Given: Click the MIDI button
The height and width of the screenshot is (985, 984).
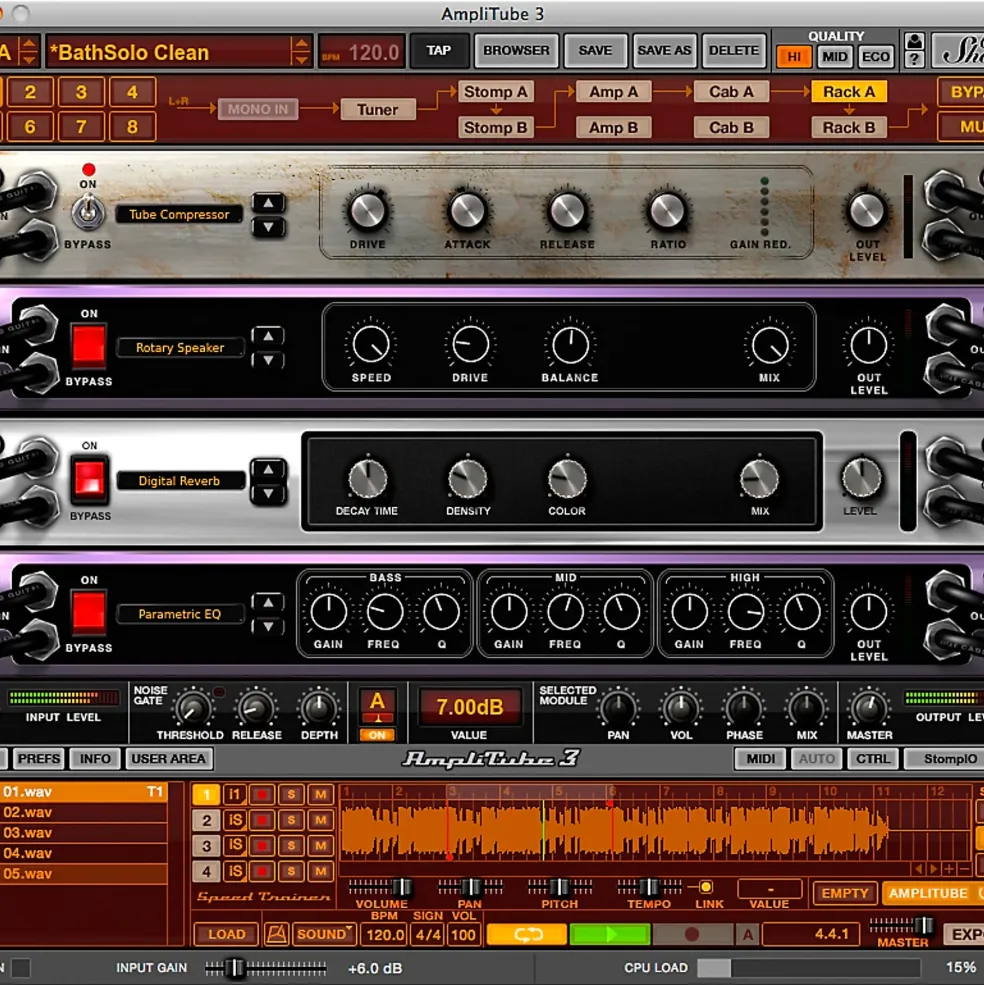Looking at the screenshot, I should pos(760,759).
